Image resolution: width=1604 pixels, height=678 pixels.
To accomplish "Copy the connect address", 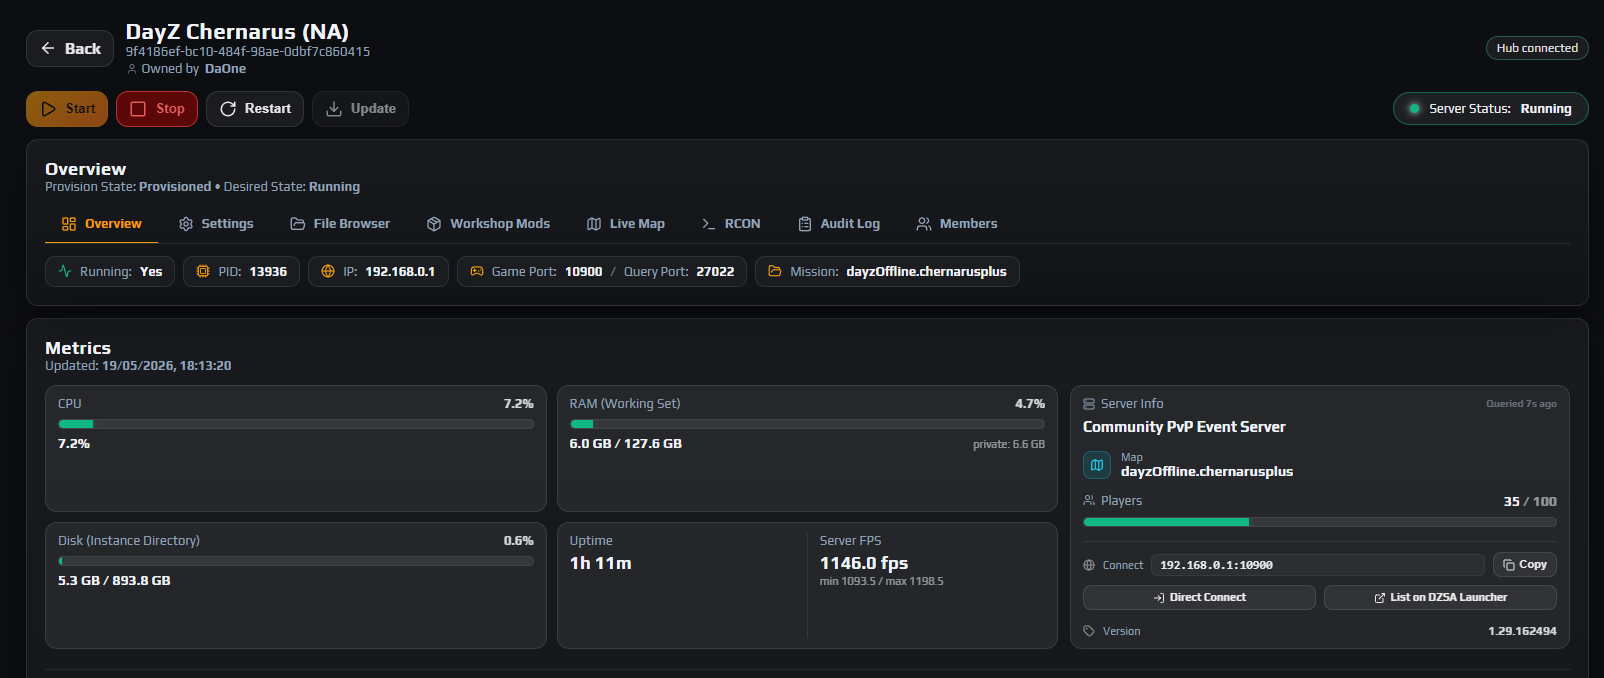I will [x=1525, y=565].
